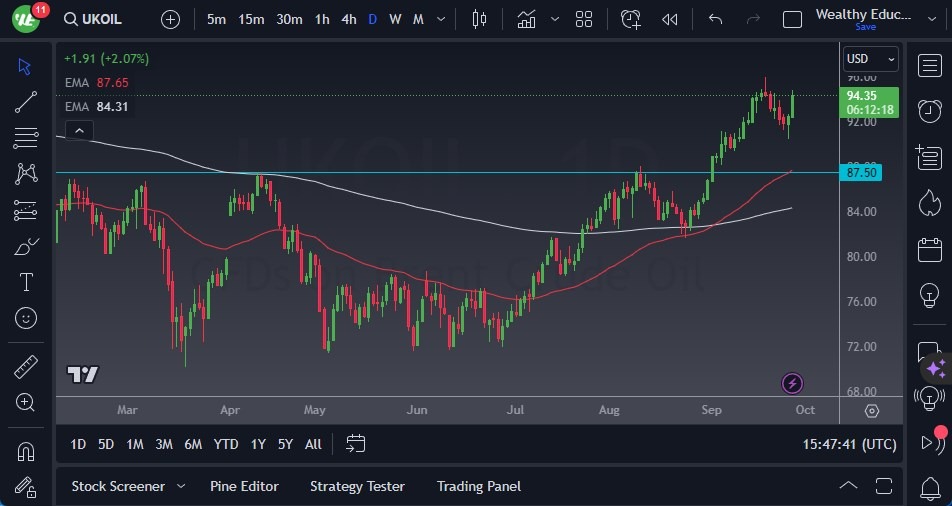952x506 pixels.
Task: Toggle lock all drawing tools
Action: coord(27,488)
